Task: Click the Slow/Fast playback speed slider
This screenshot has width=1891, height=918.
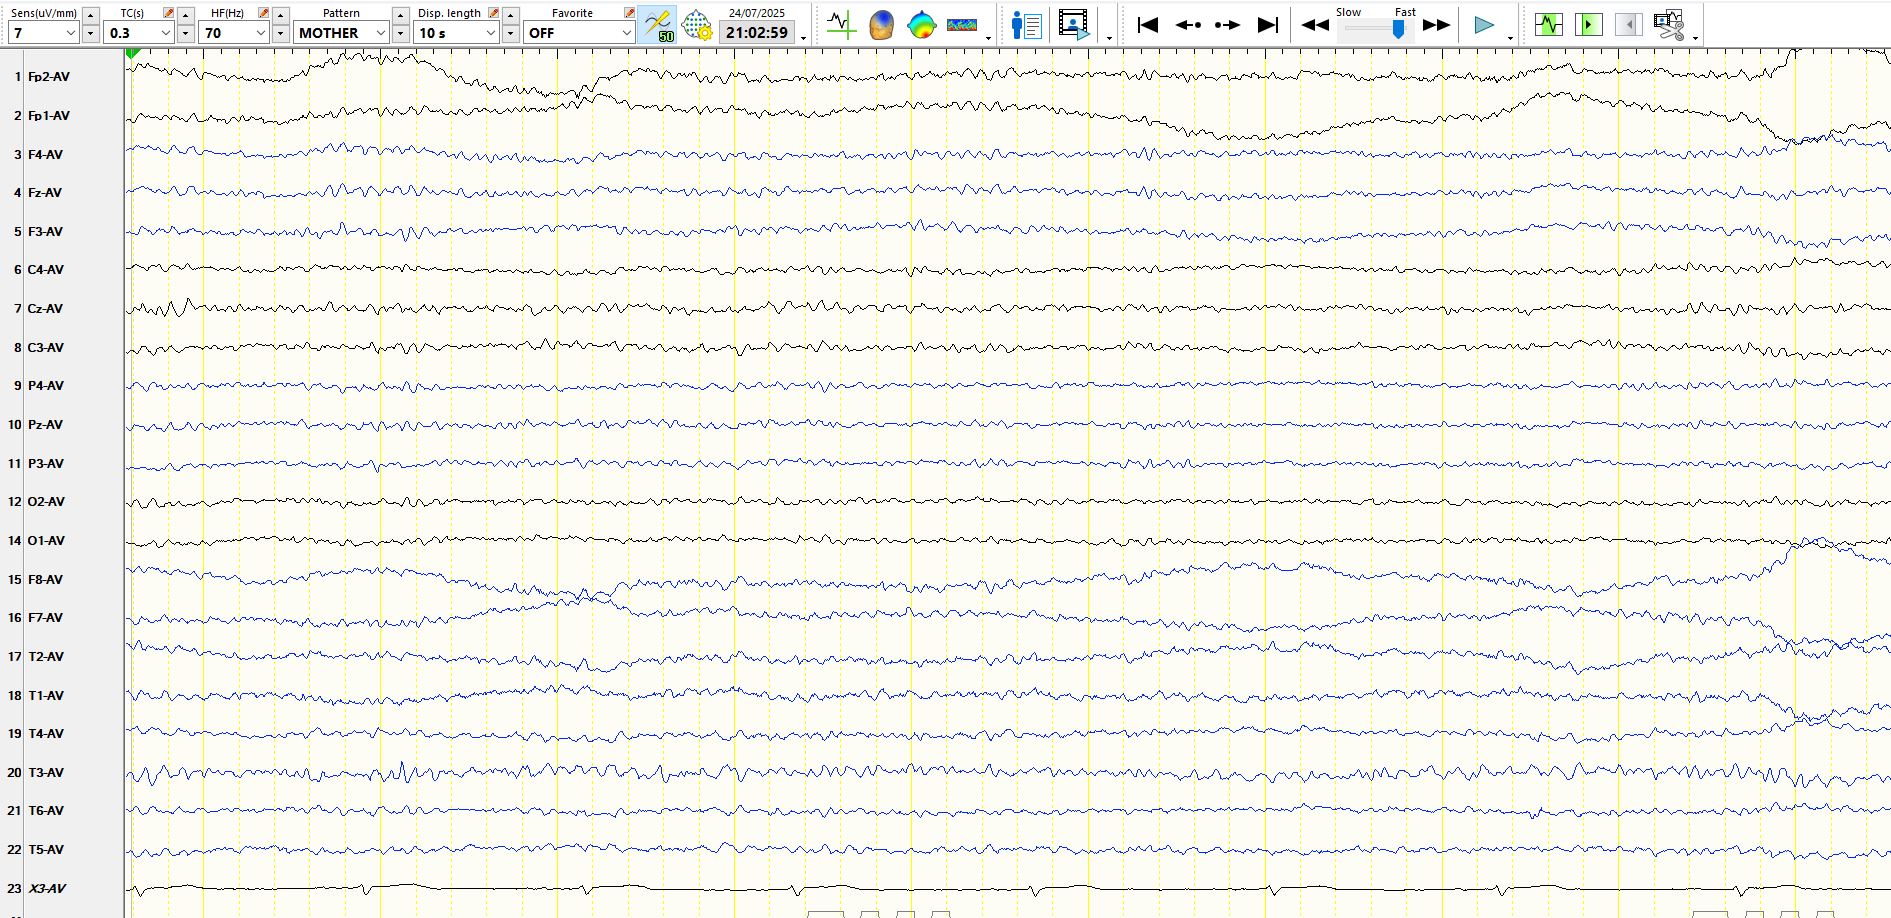Action: 1376,30
